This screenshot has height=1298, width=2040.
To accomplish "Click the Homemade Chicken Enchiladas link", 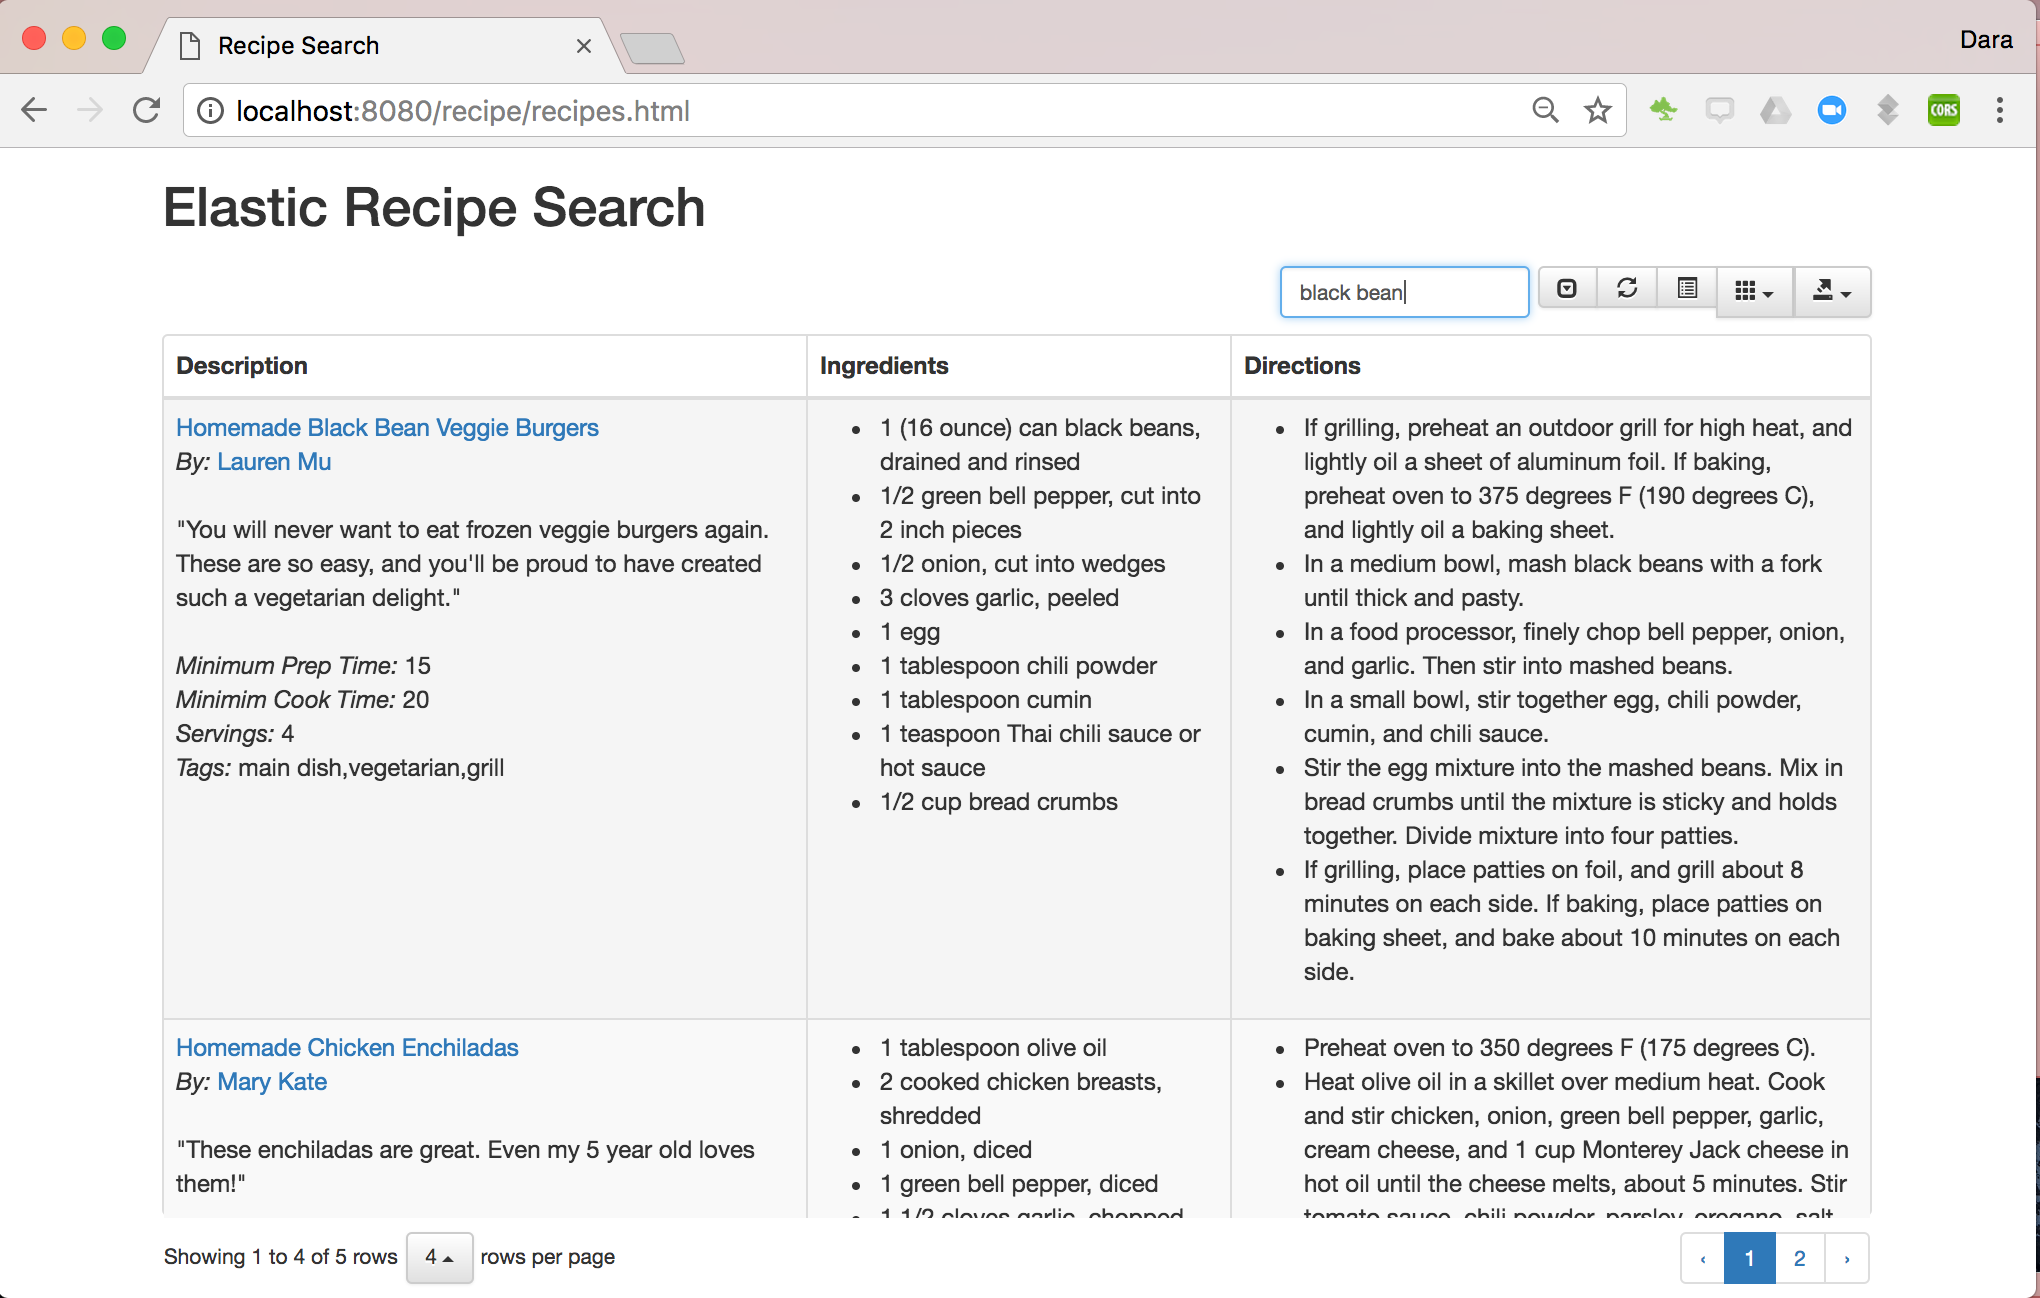I will point(345,1048).
